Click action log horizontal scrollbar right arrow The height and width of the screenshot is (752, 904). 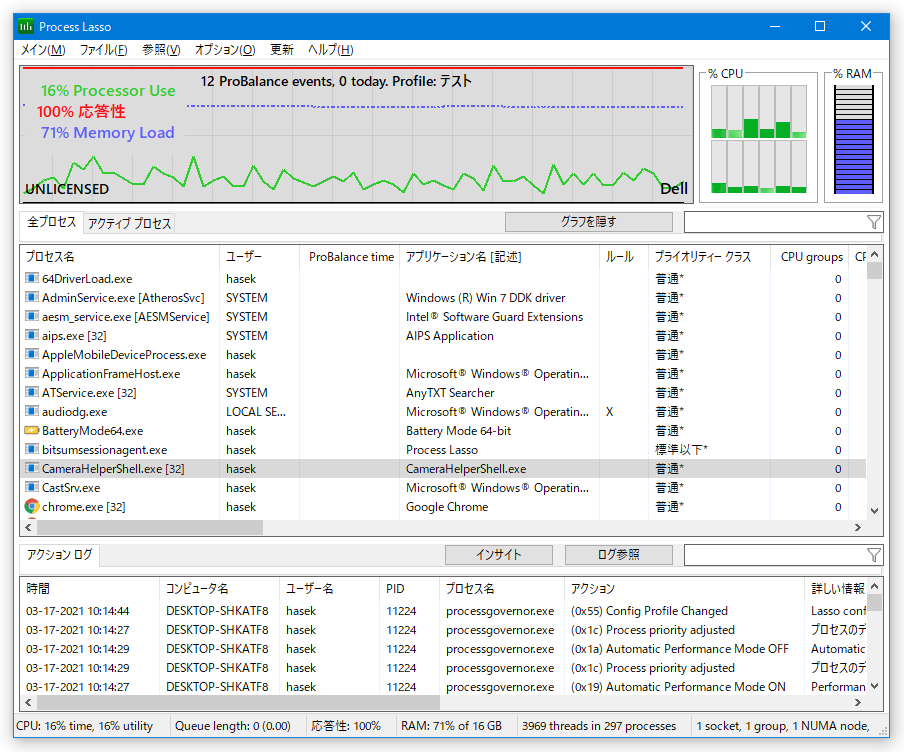[858, 702]
